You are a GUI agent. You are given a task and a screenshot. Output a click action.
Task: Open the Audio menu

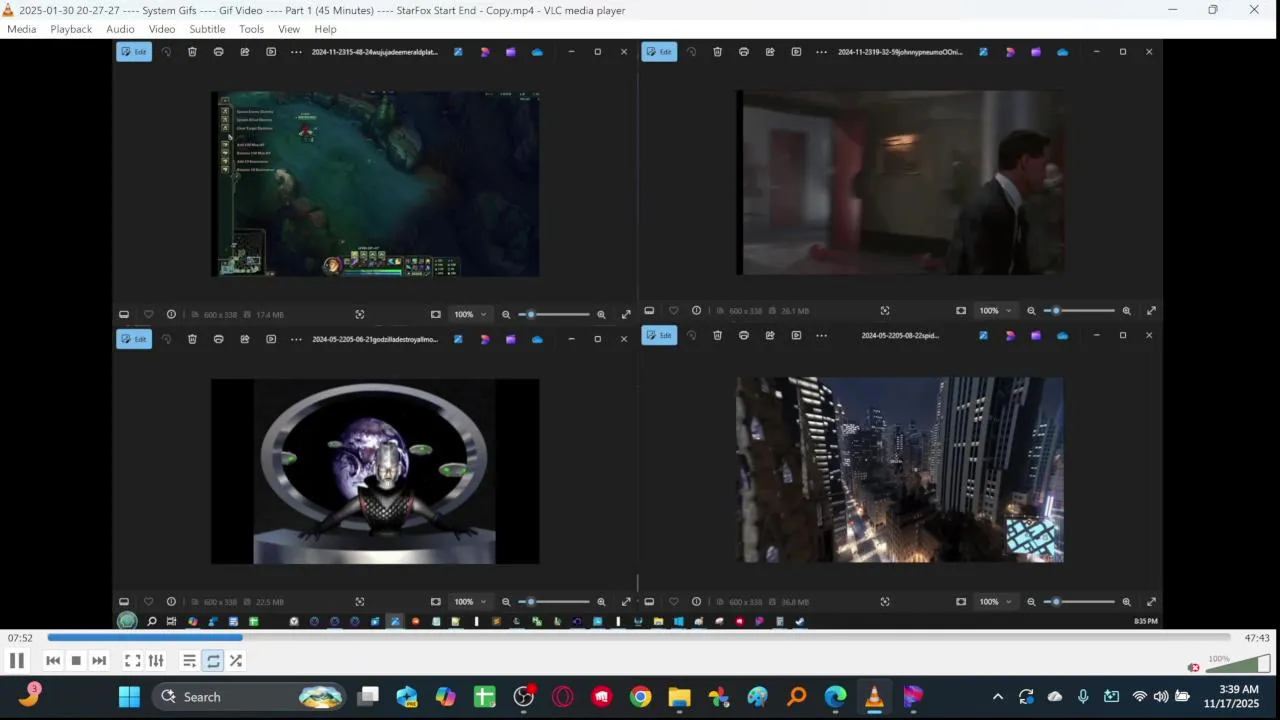tap(120, 29)
